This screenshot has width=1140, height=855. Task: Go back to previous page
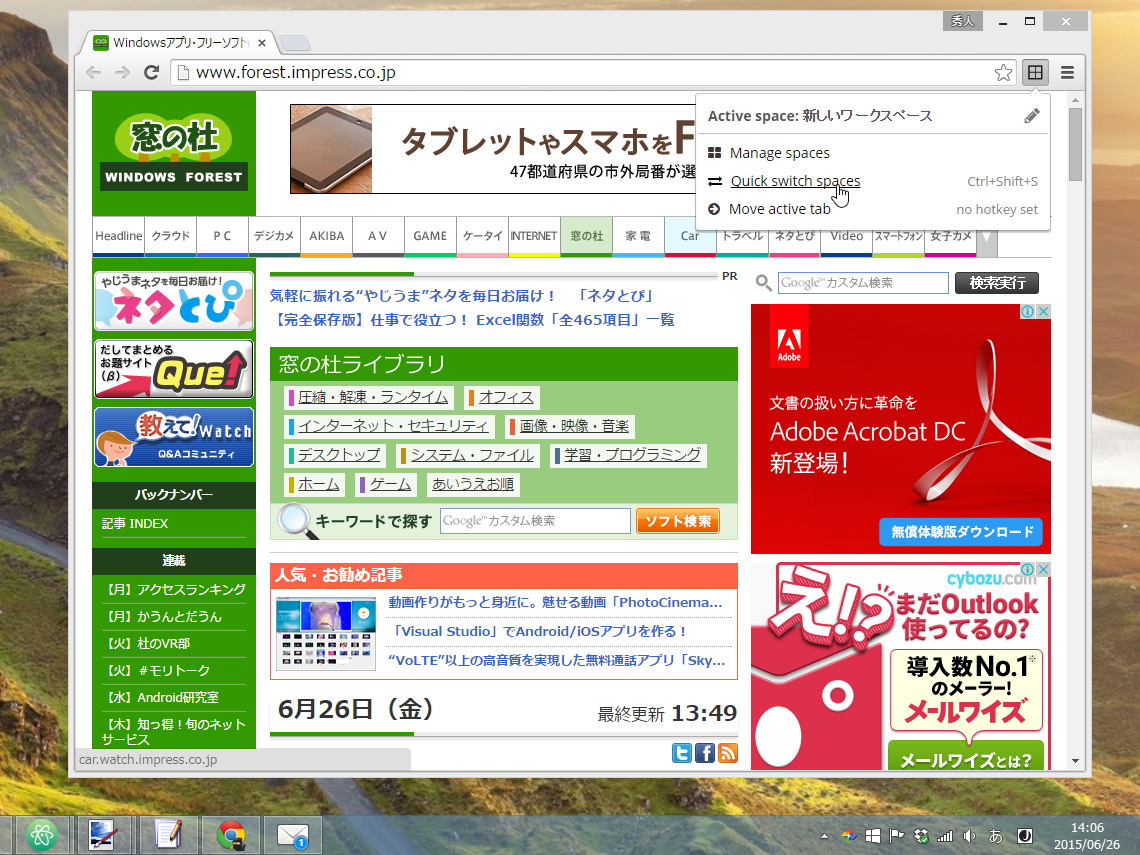tap(93, 72)
